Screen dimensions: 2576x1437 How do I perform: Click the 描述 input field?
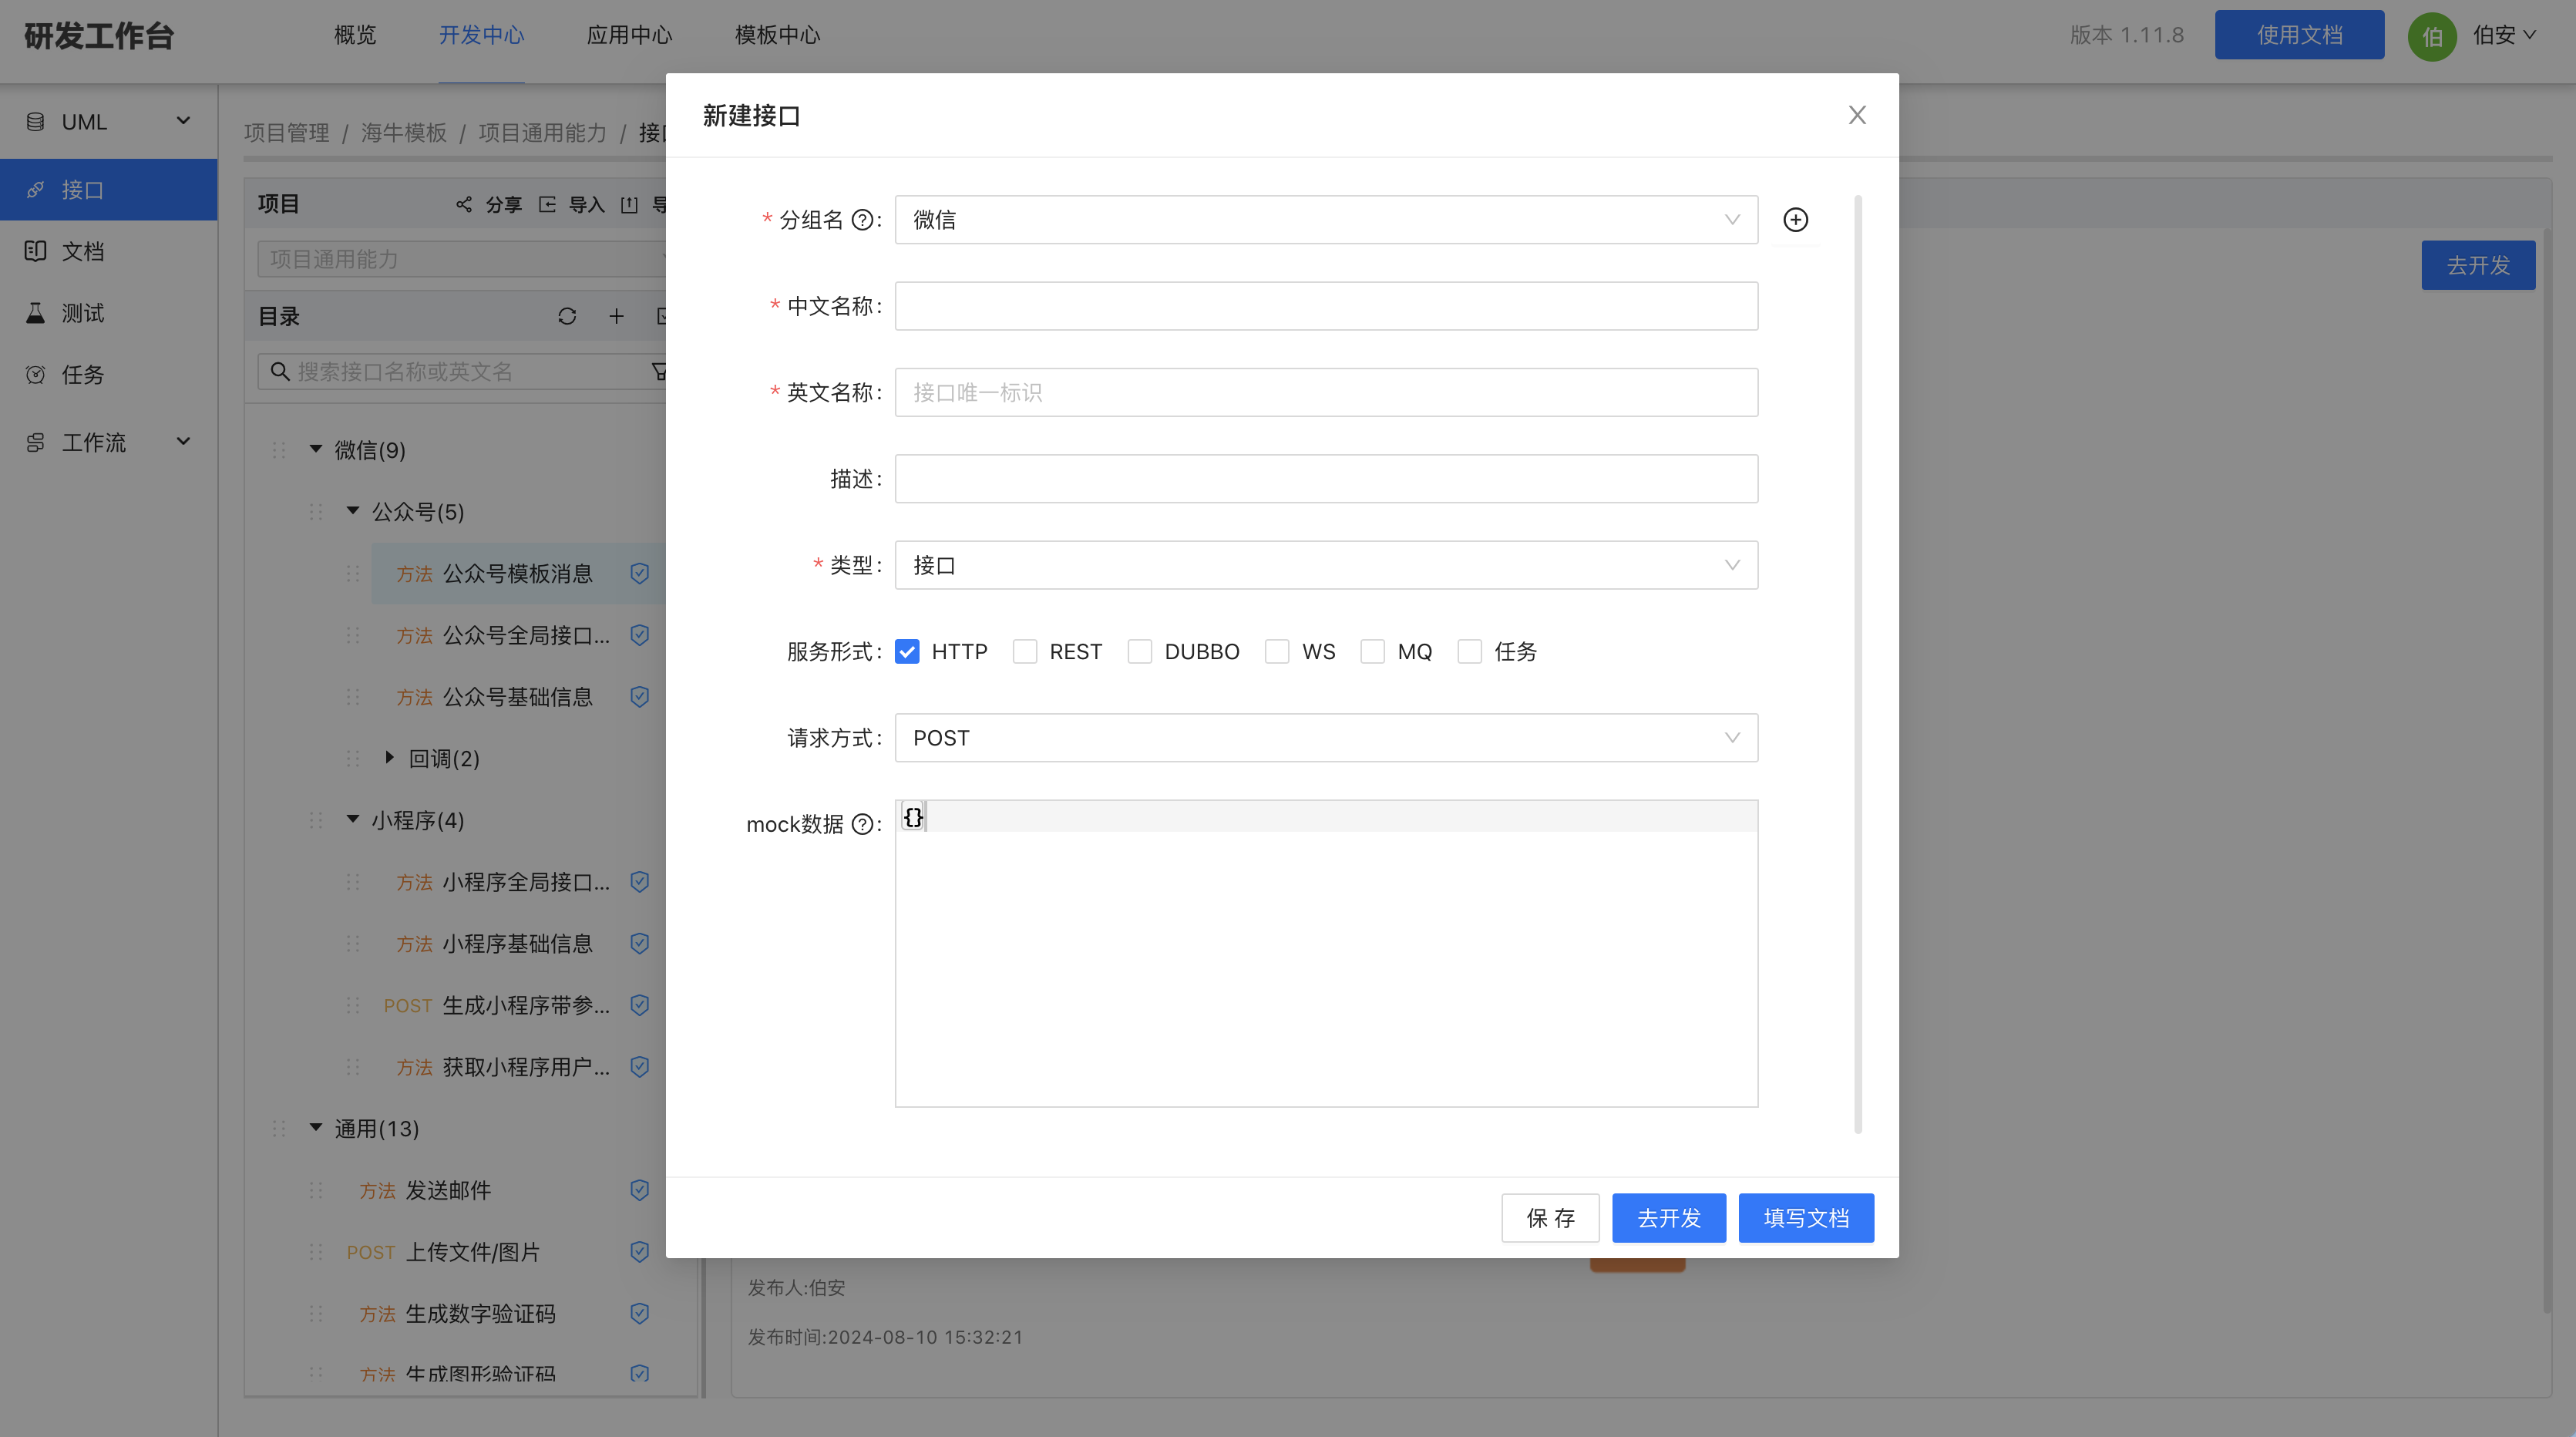(1326, 479)
